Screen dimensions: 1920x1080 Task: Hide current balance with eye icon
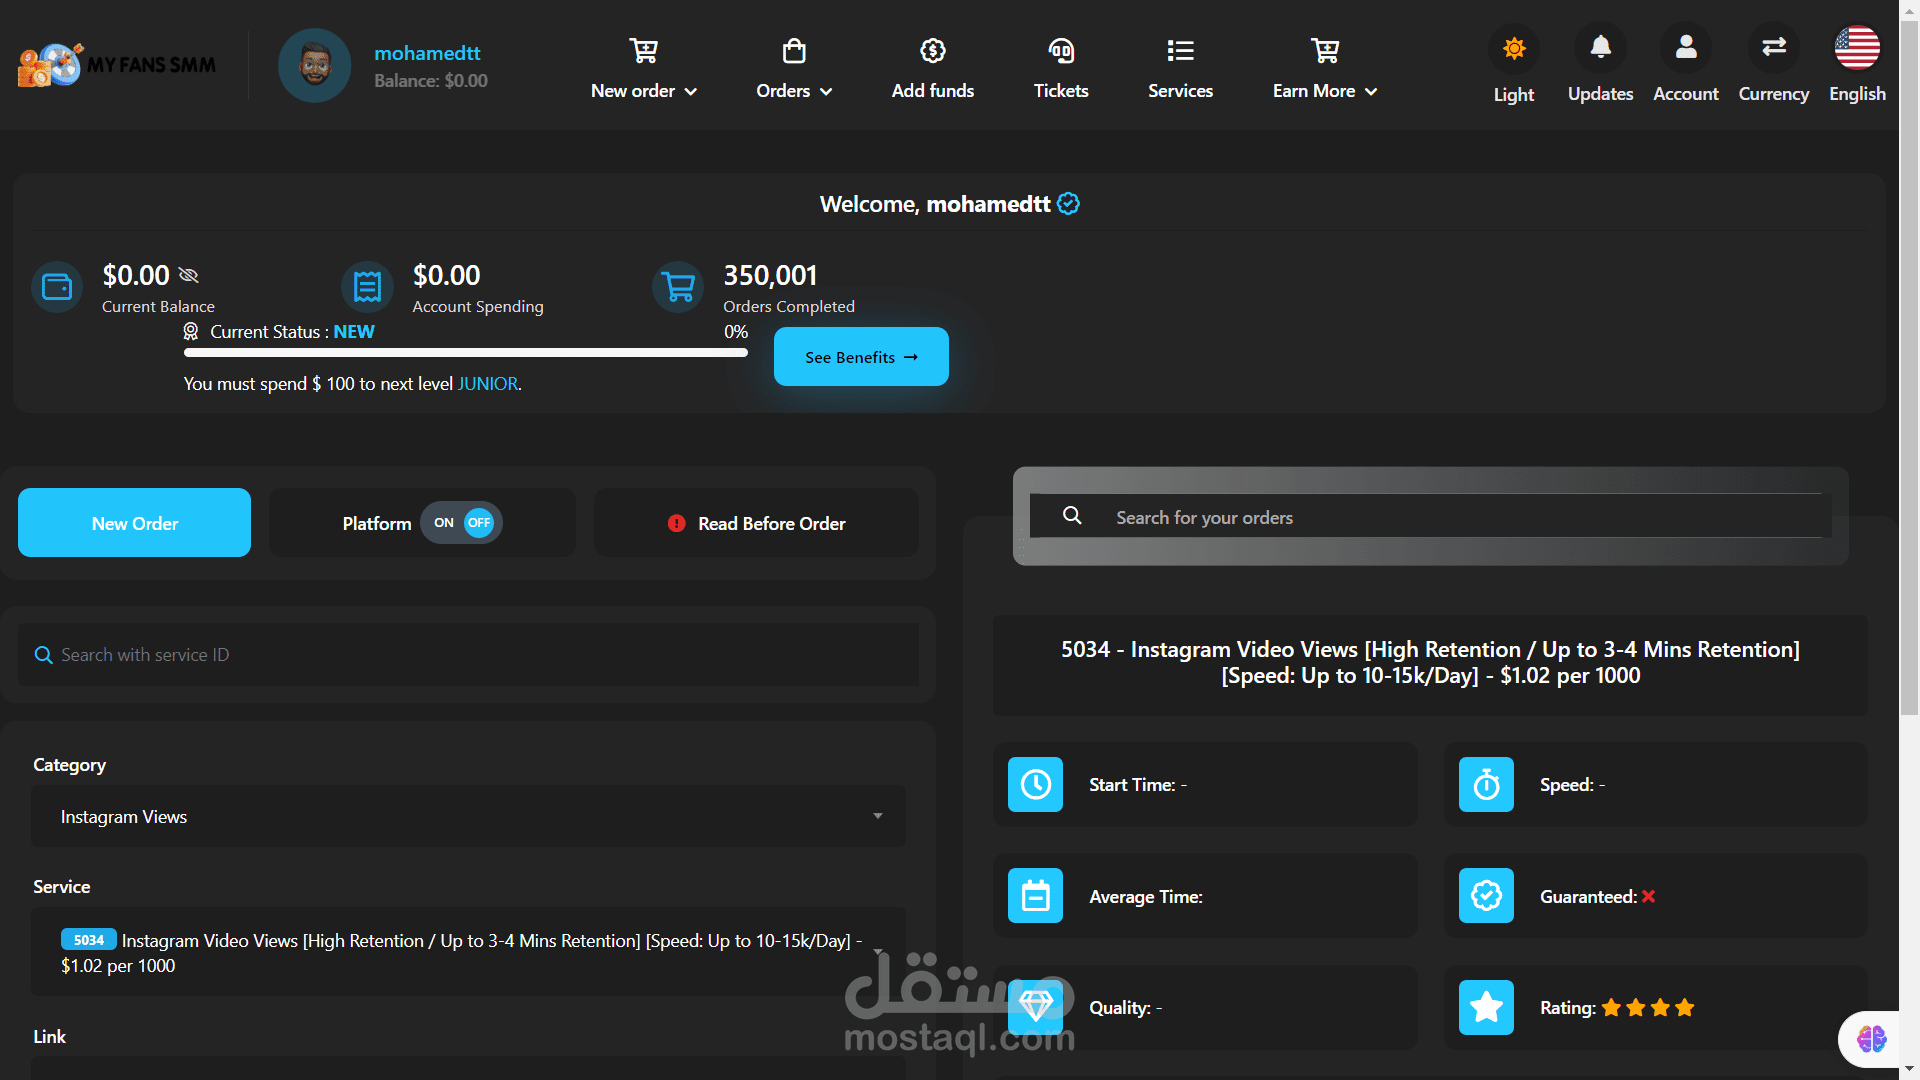[189, 275]
